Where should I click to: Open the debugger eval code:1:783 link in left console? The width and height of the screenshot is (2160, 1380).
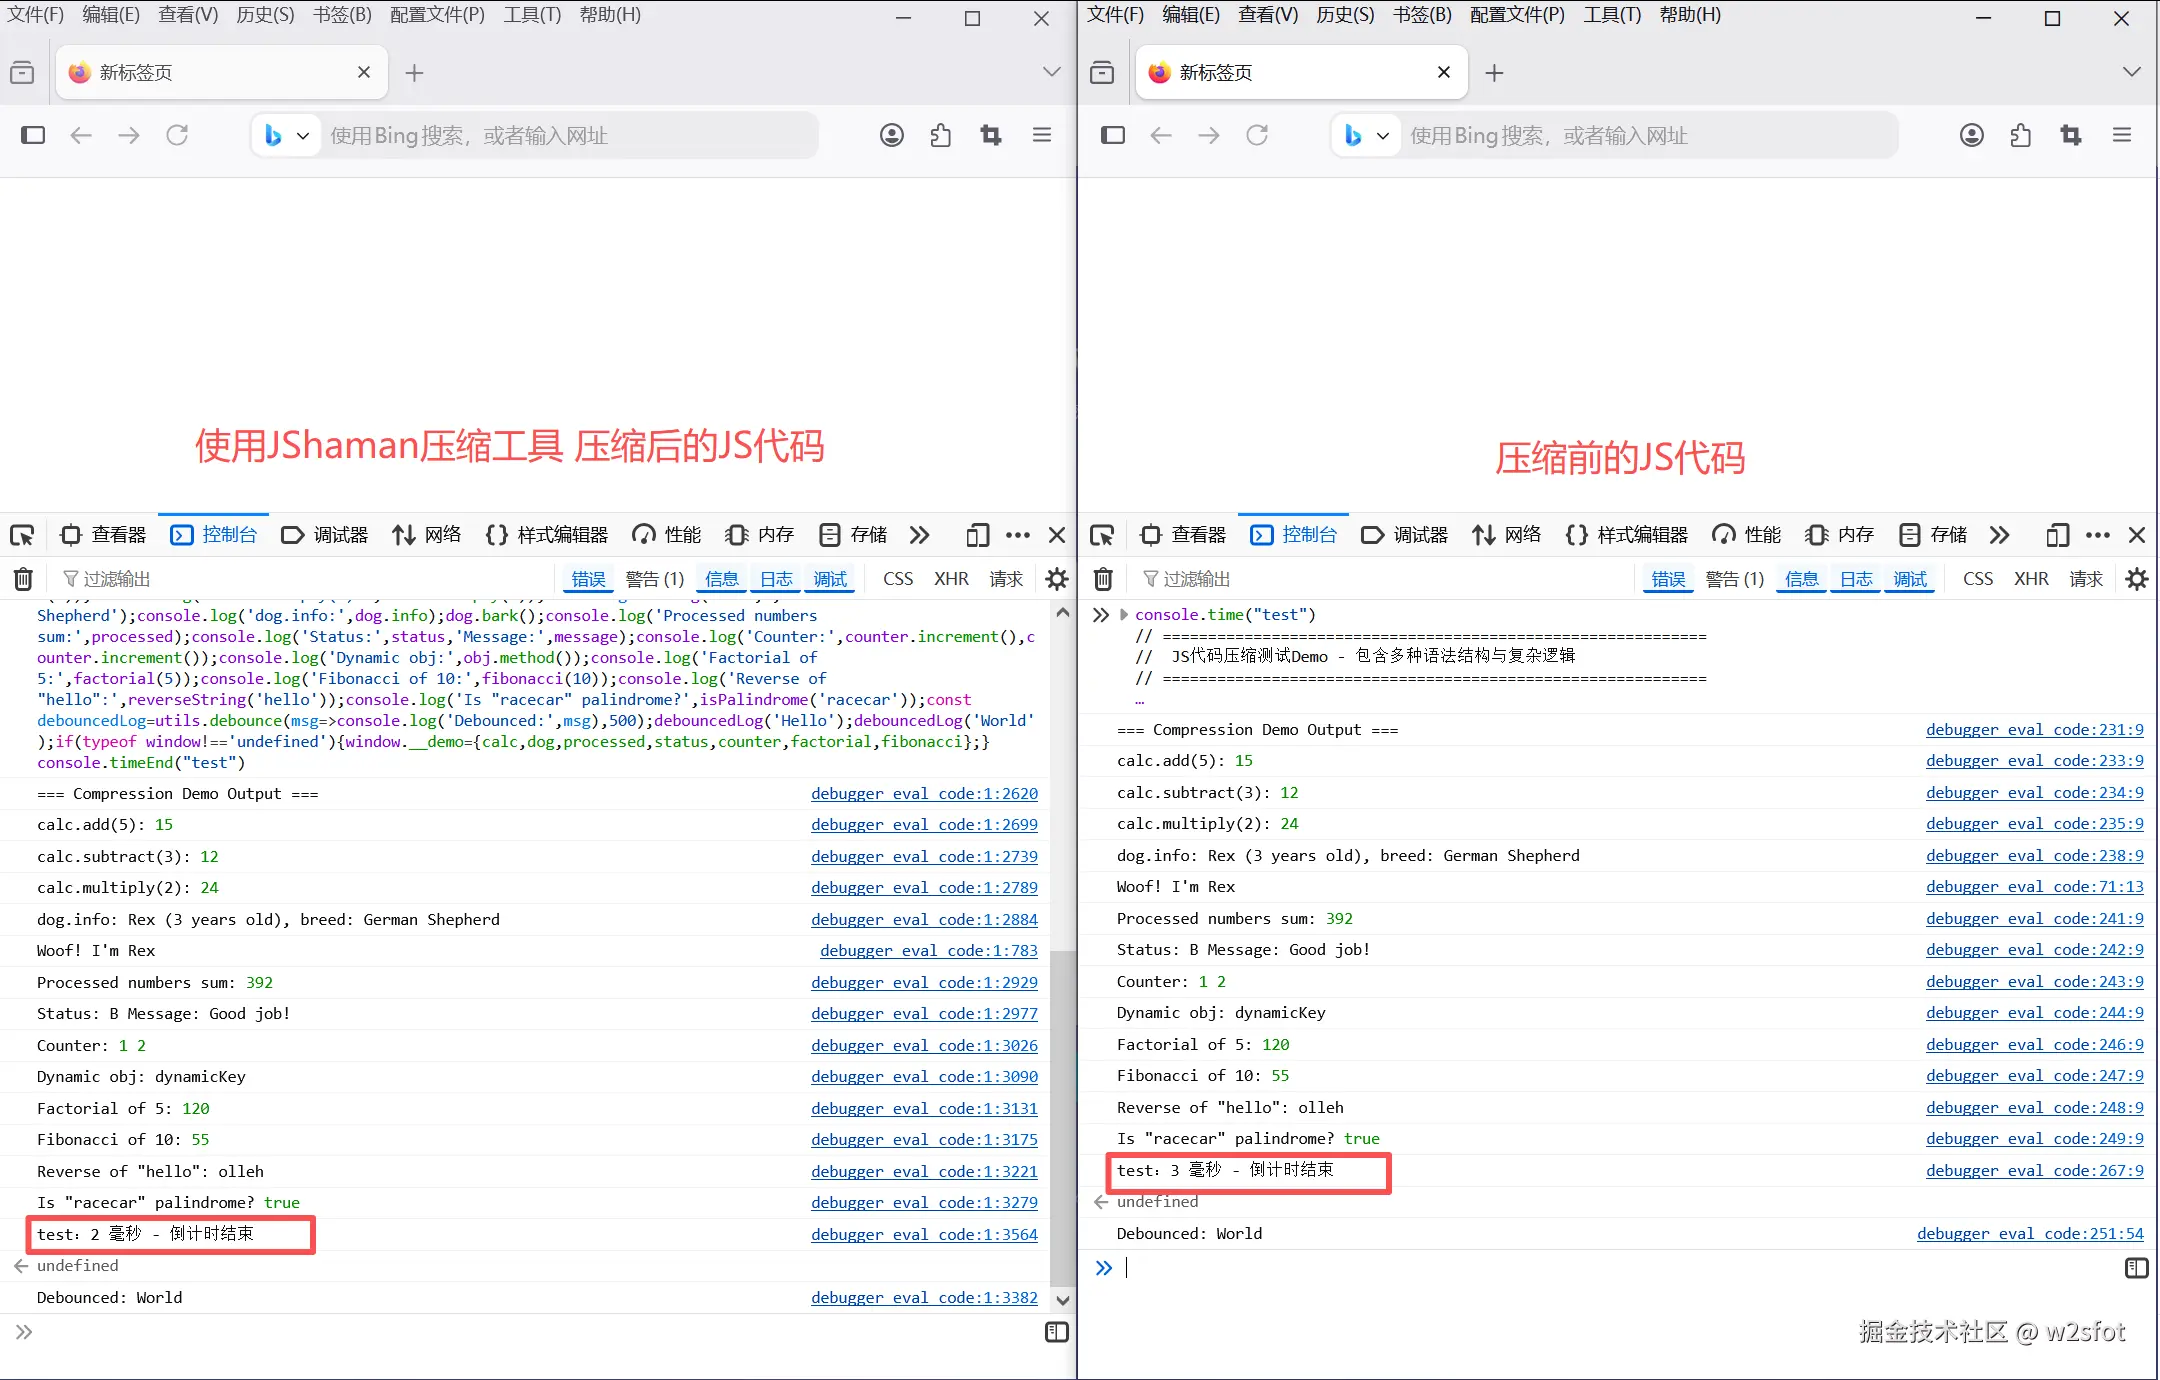point(929,951)
